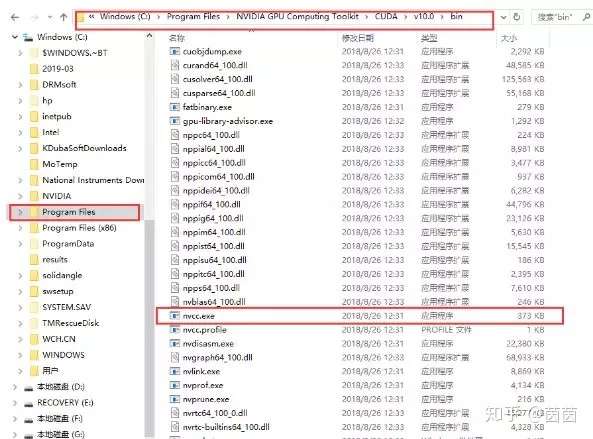Click the Refresh button beside address bar
The image size is (593, 439).
pyautogui.click(x=517, y=17)
